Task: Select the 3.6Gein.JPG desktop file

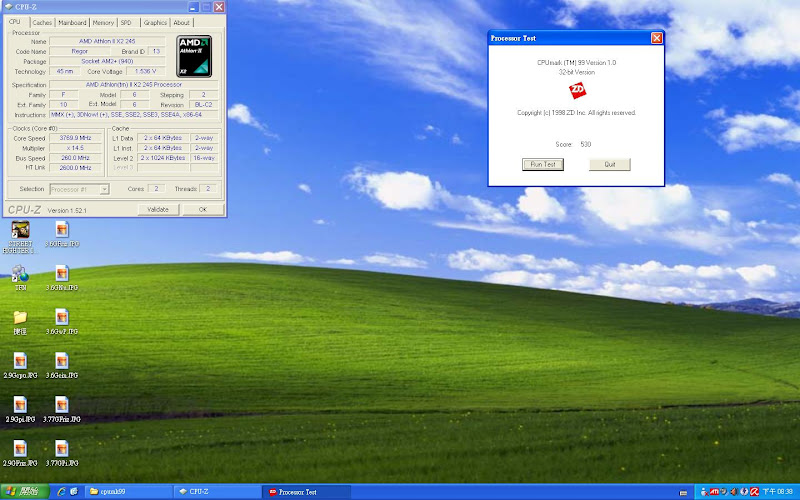Action: pyautogui.click(x=62, y=360)
